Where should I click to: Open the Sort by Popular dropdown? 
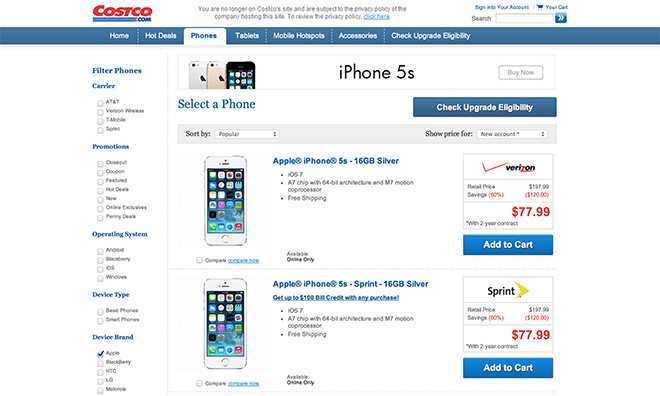247,134
